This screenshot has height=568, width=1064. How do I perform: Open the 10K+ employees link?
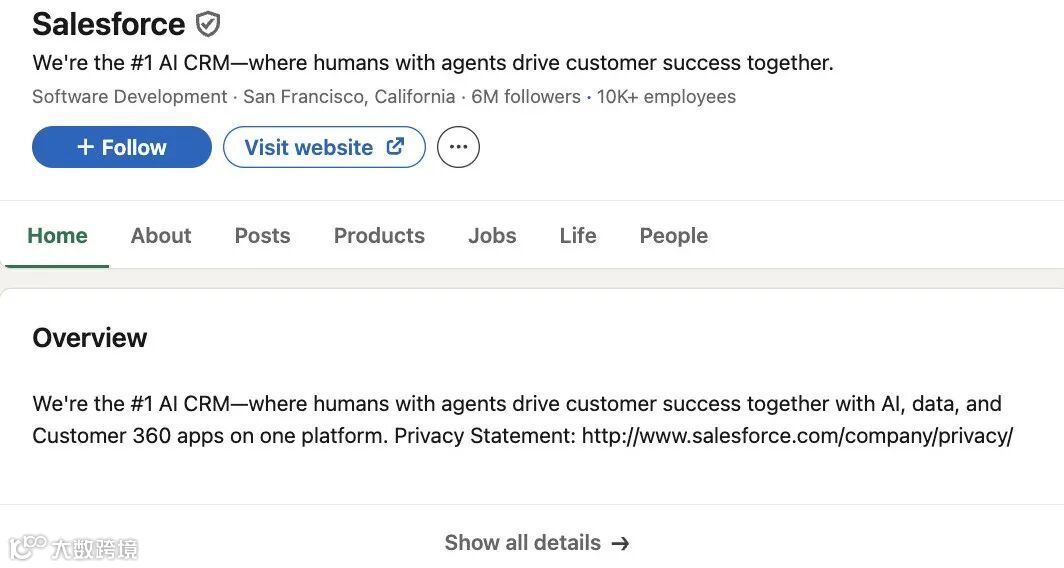666,97
